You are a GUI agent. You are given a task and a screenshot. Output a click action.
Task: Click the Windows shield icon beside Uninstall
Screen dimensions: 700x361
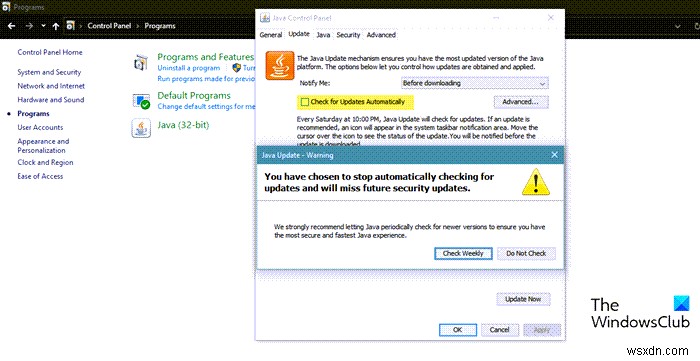237,68
